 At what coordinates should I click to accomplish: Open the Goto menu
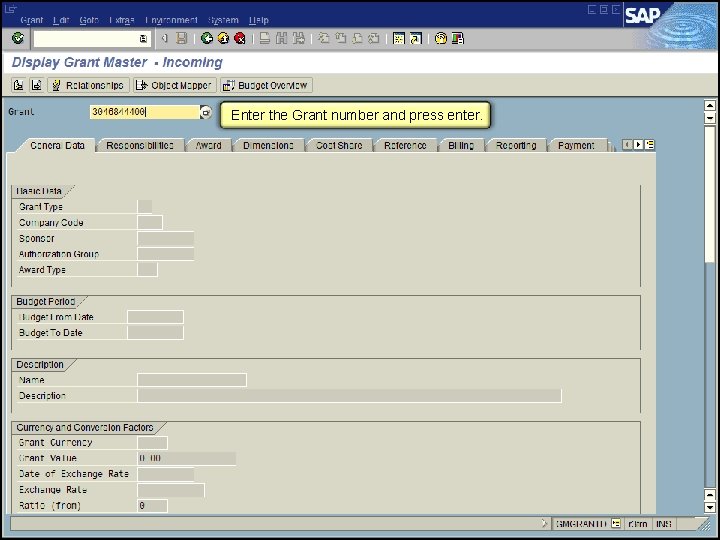click(89, 20)
